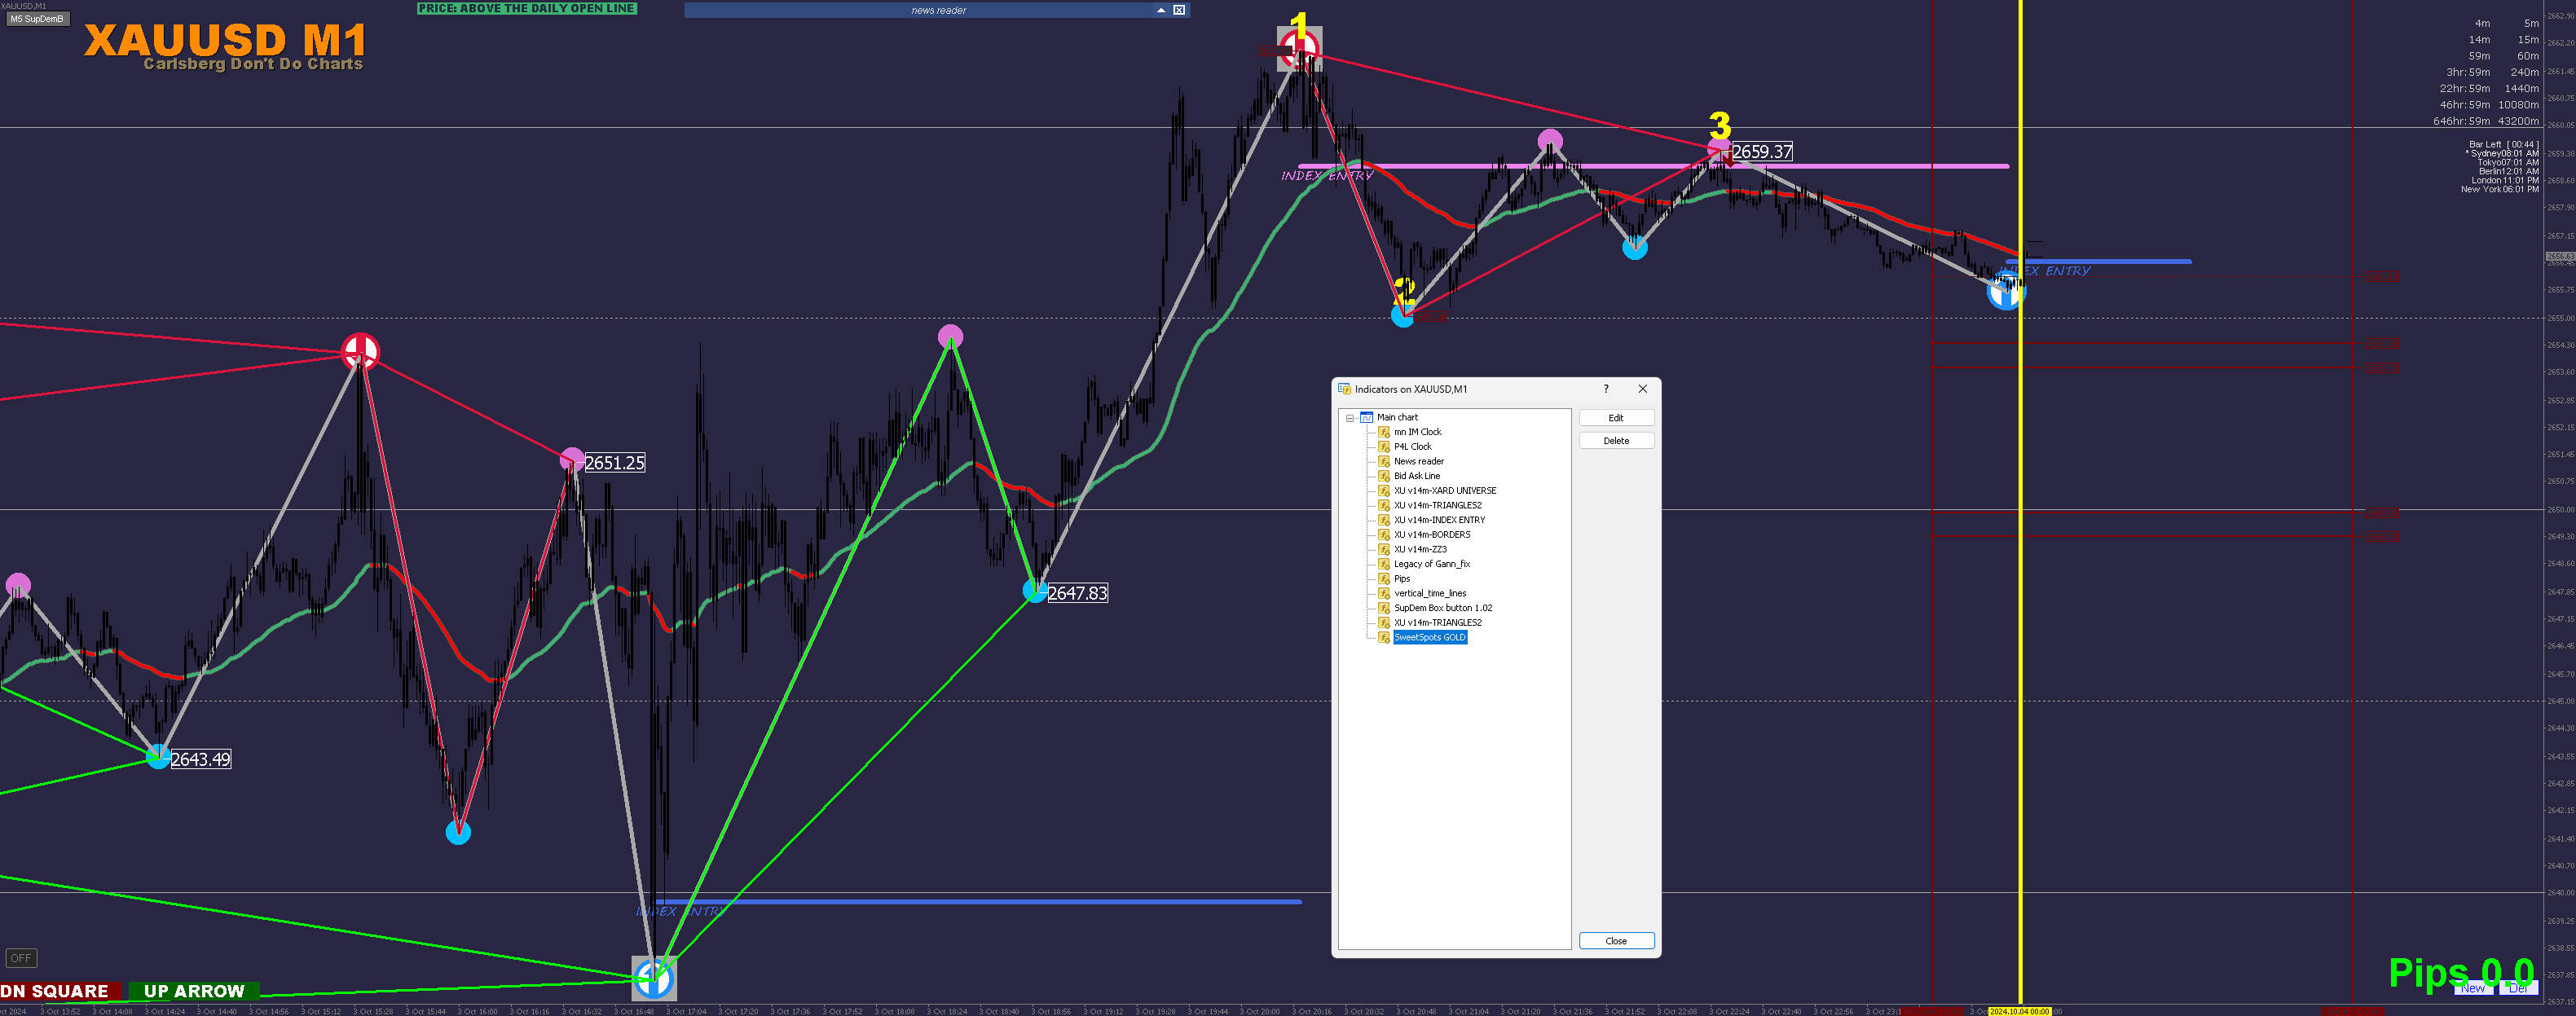Click the Delete button in Indicators dialog
The width and height of the screenshot is (2576, 1016).
click(1615, 441)
